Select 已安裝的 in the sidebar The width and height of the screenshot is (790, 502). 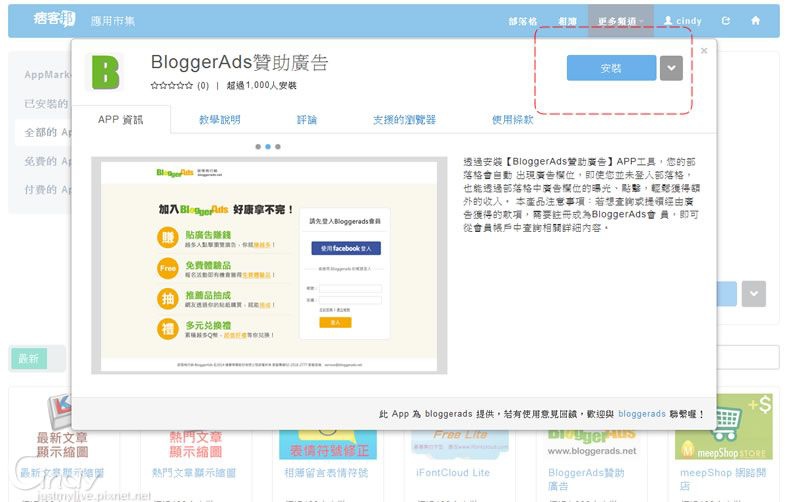[46, 104]
